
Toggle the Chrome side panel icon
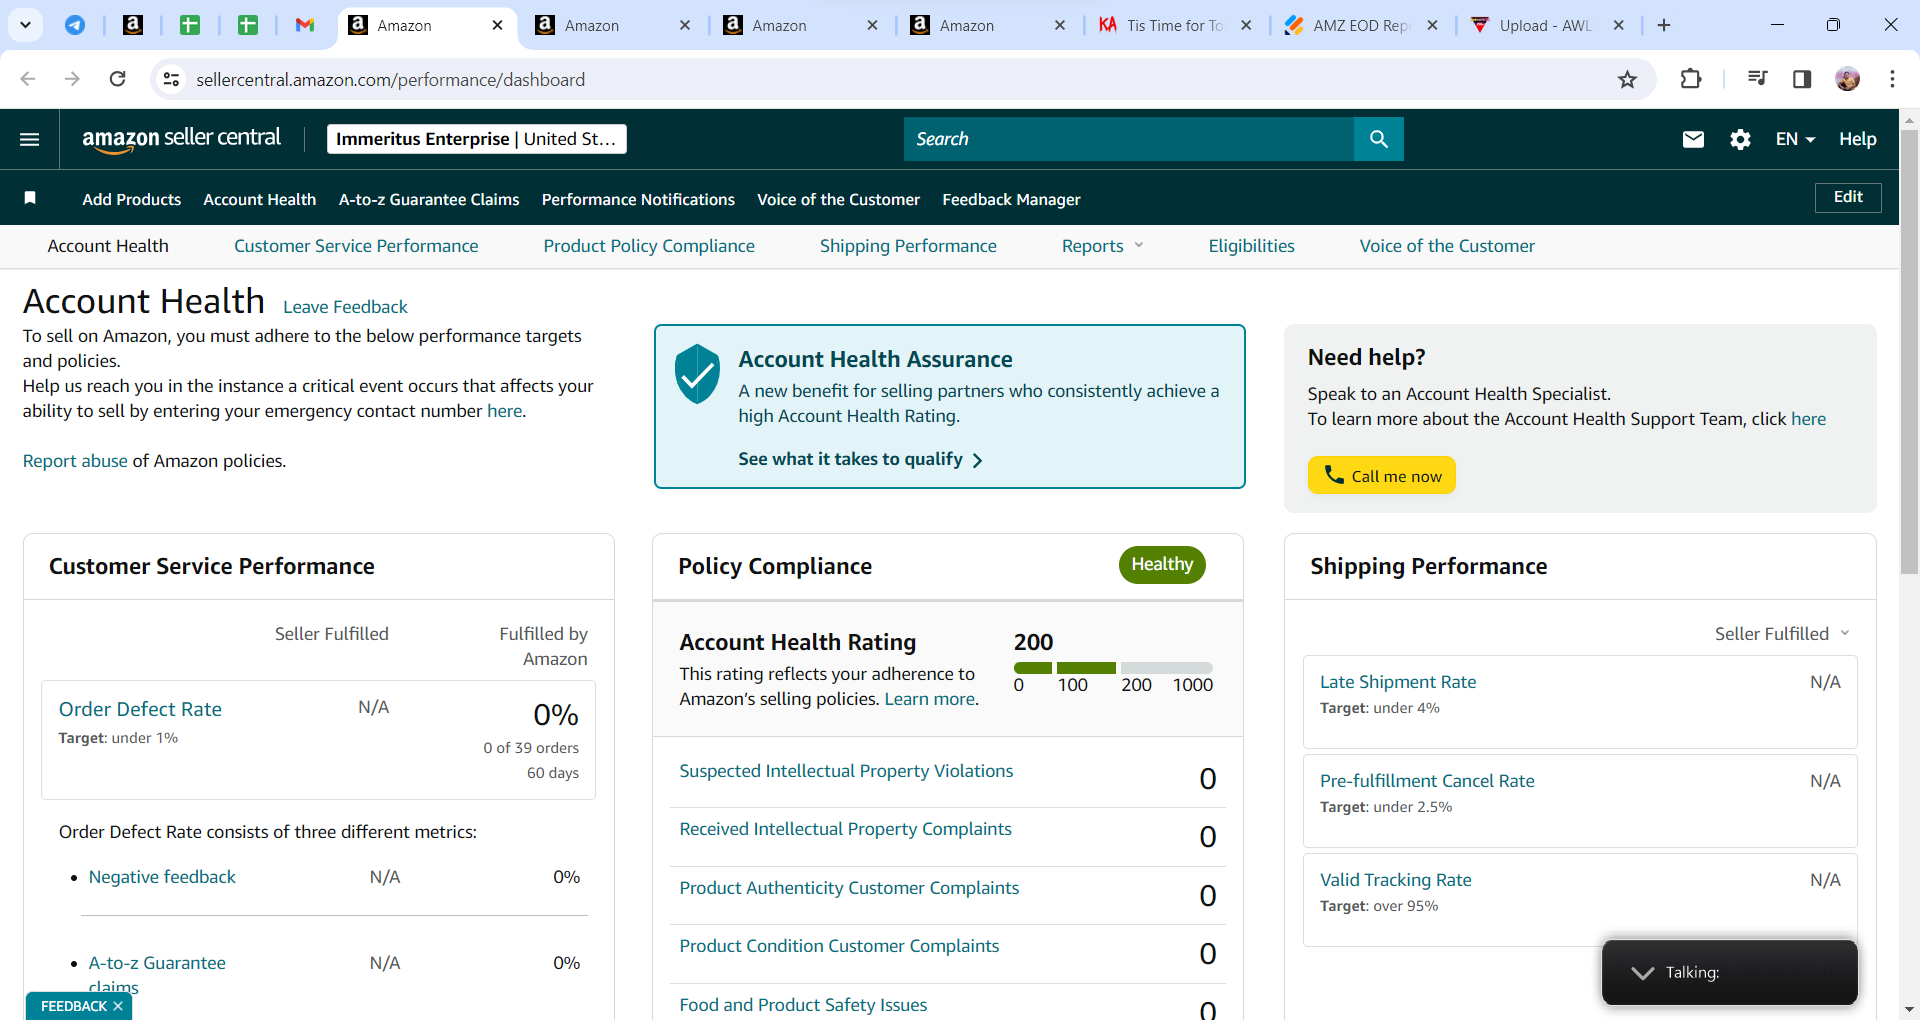1802,79
